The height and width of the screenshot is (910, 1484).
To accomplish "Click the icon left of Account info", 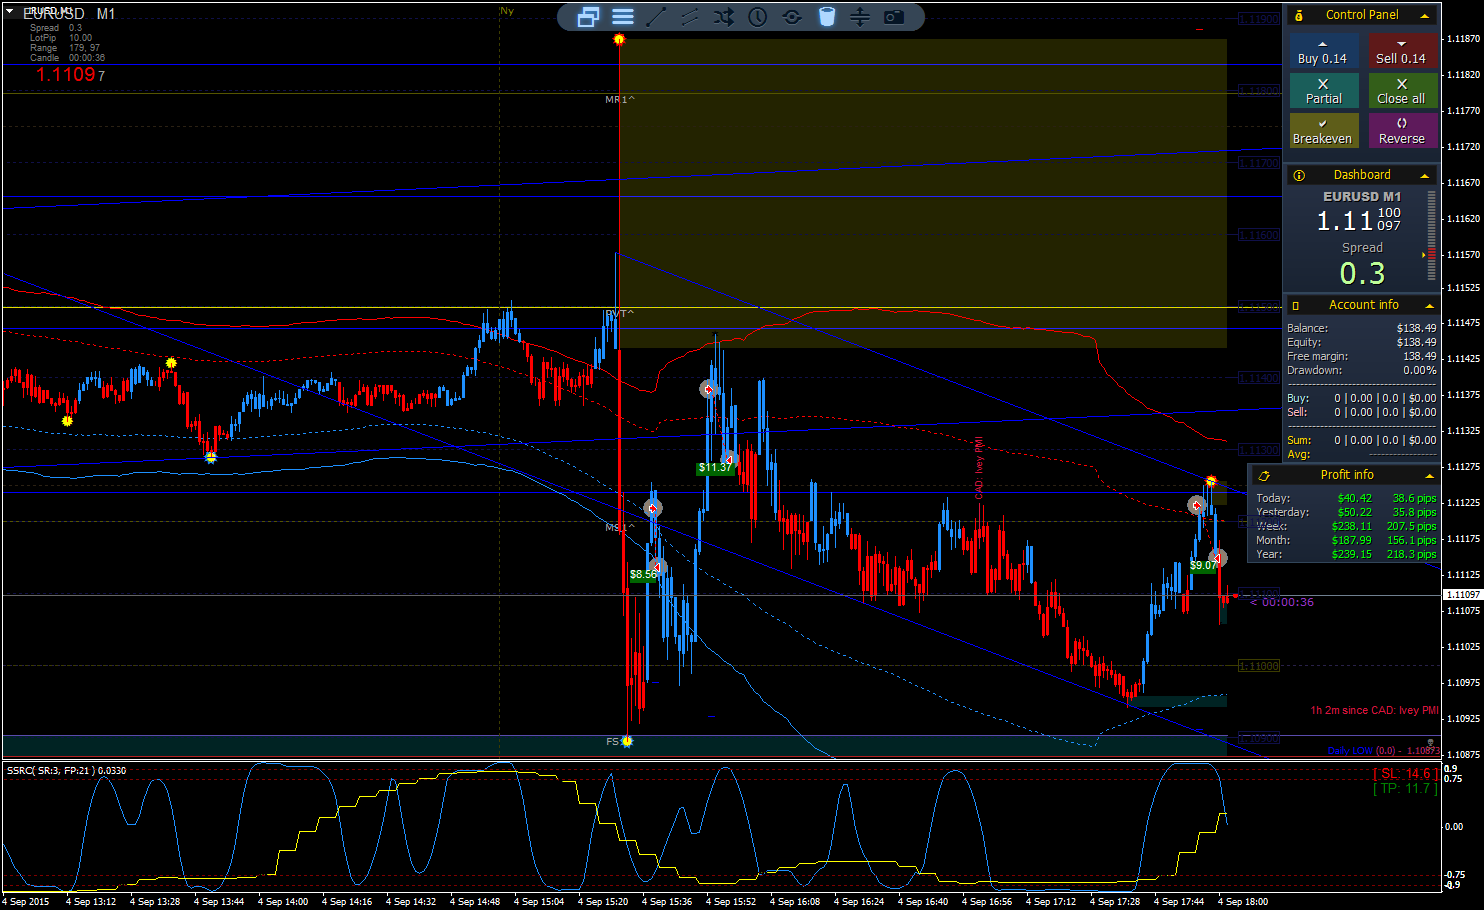I will tap(1296, 305).
